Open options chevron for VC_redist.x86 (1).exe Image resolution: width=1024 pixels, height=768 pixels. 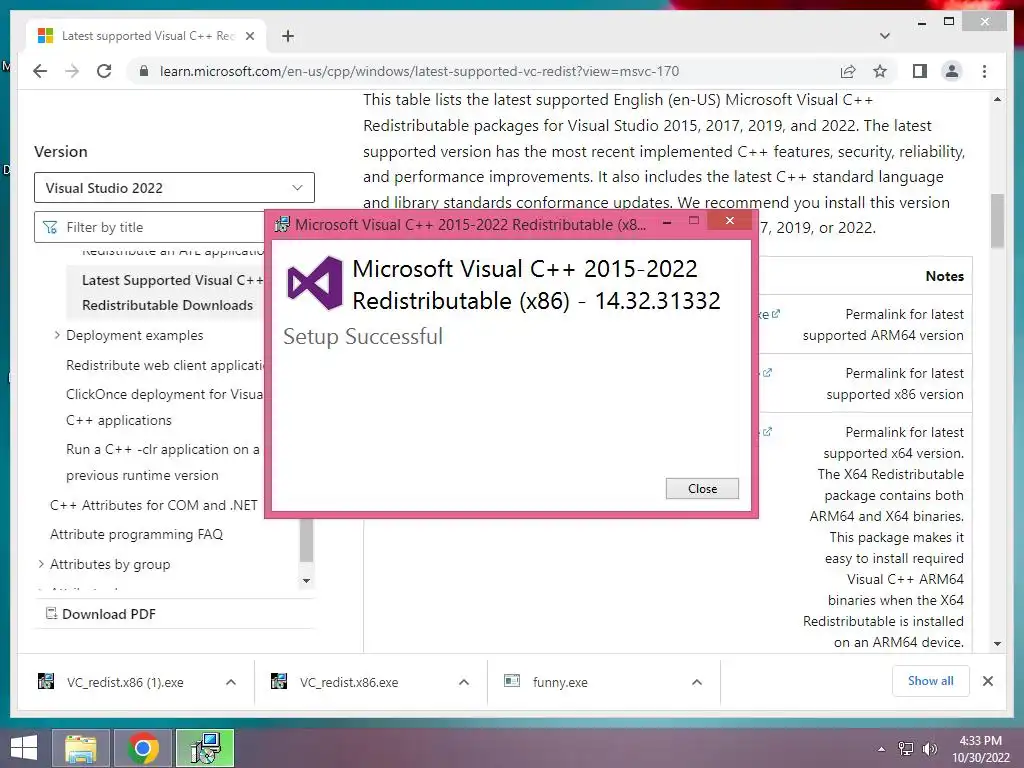tap(231, 682)
